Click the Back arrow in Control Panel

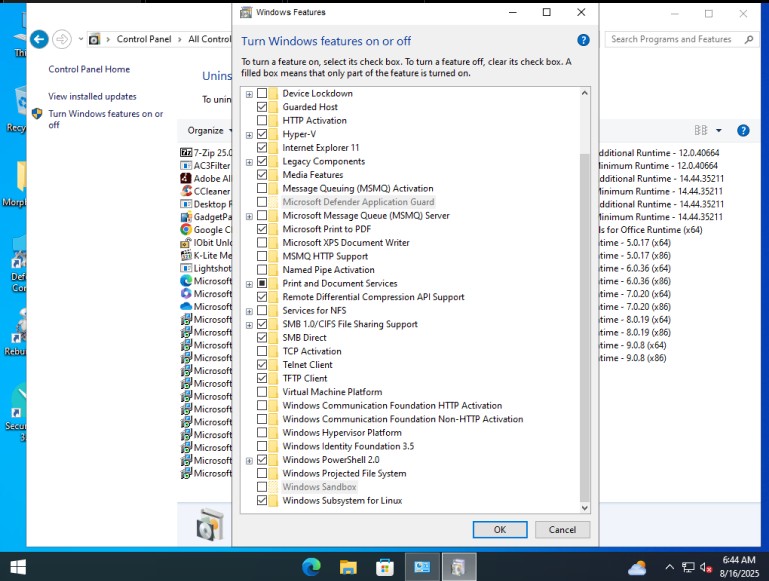click(x=39, y=39)
